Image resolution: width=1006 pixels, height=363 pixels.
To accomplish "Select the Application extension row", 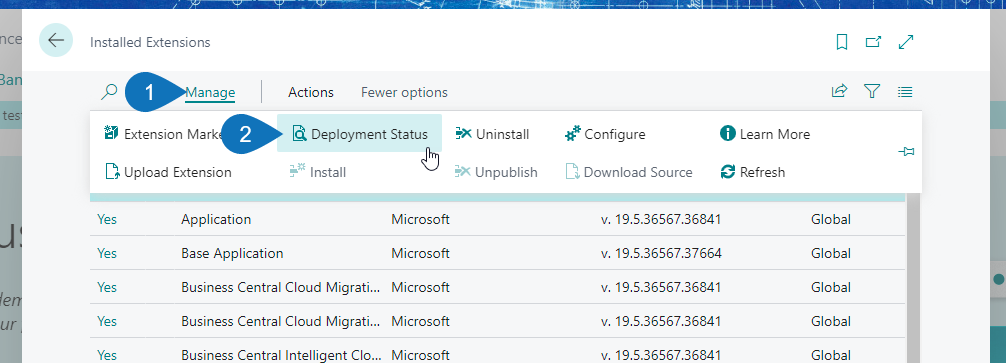I will [497, 219].
